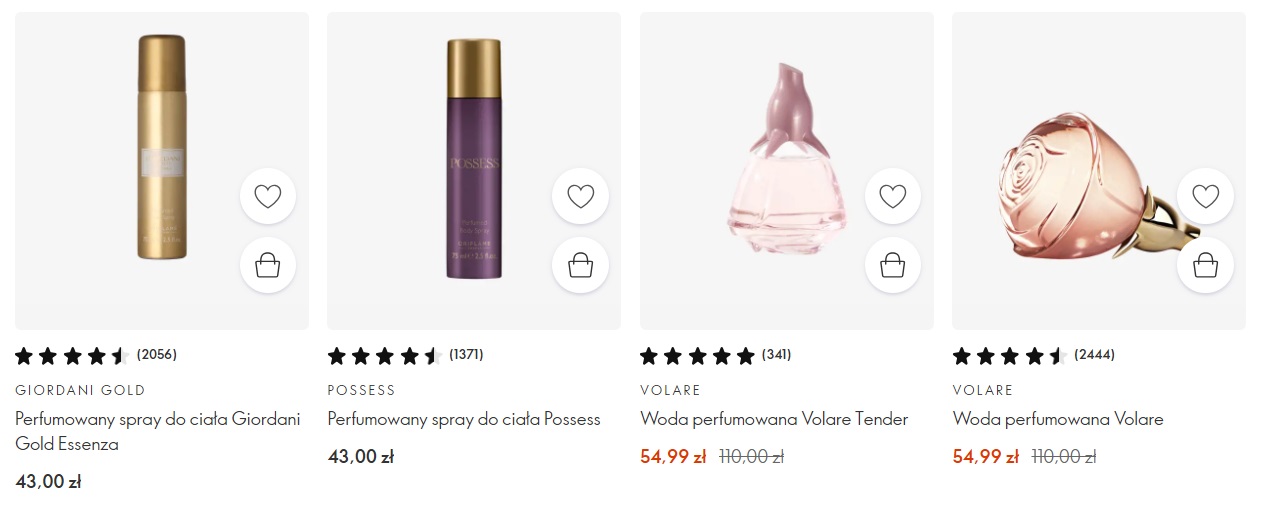Open the purple Possess spray image
Image resolution: width=1263 pixels, height=509 pixels.
[473, 160]
